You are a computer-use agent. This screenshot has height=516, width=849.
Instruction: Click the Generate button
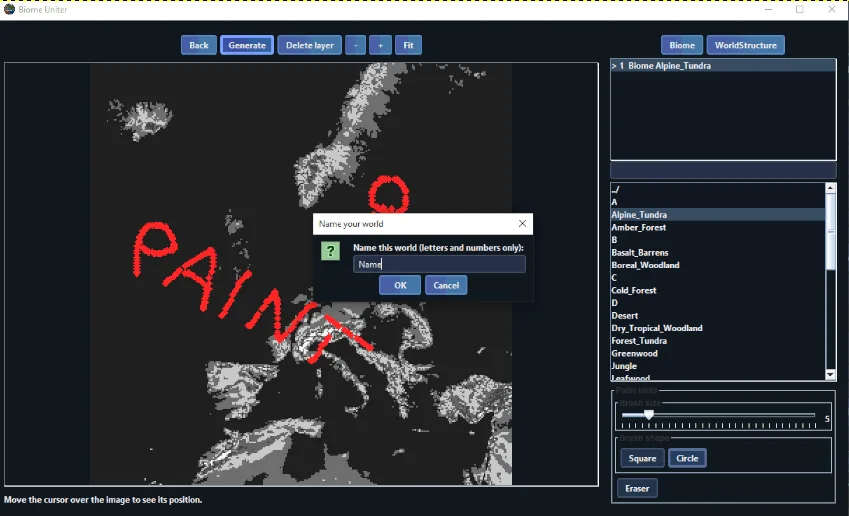tap(247, 45)
